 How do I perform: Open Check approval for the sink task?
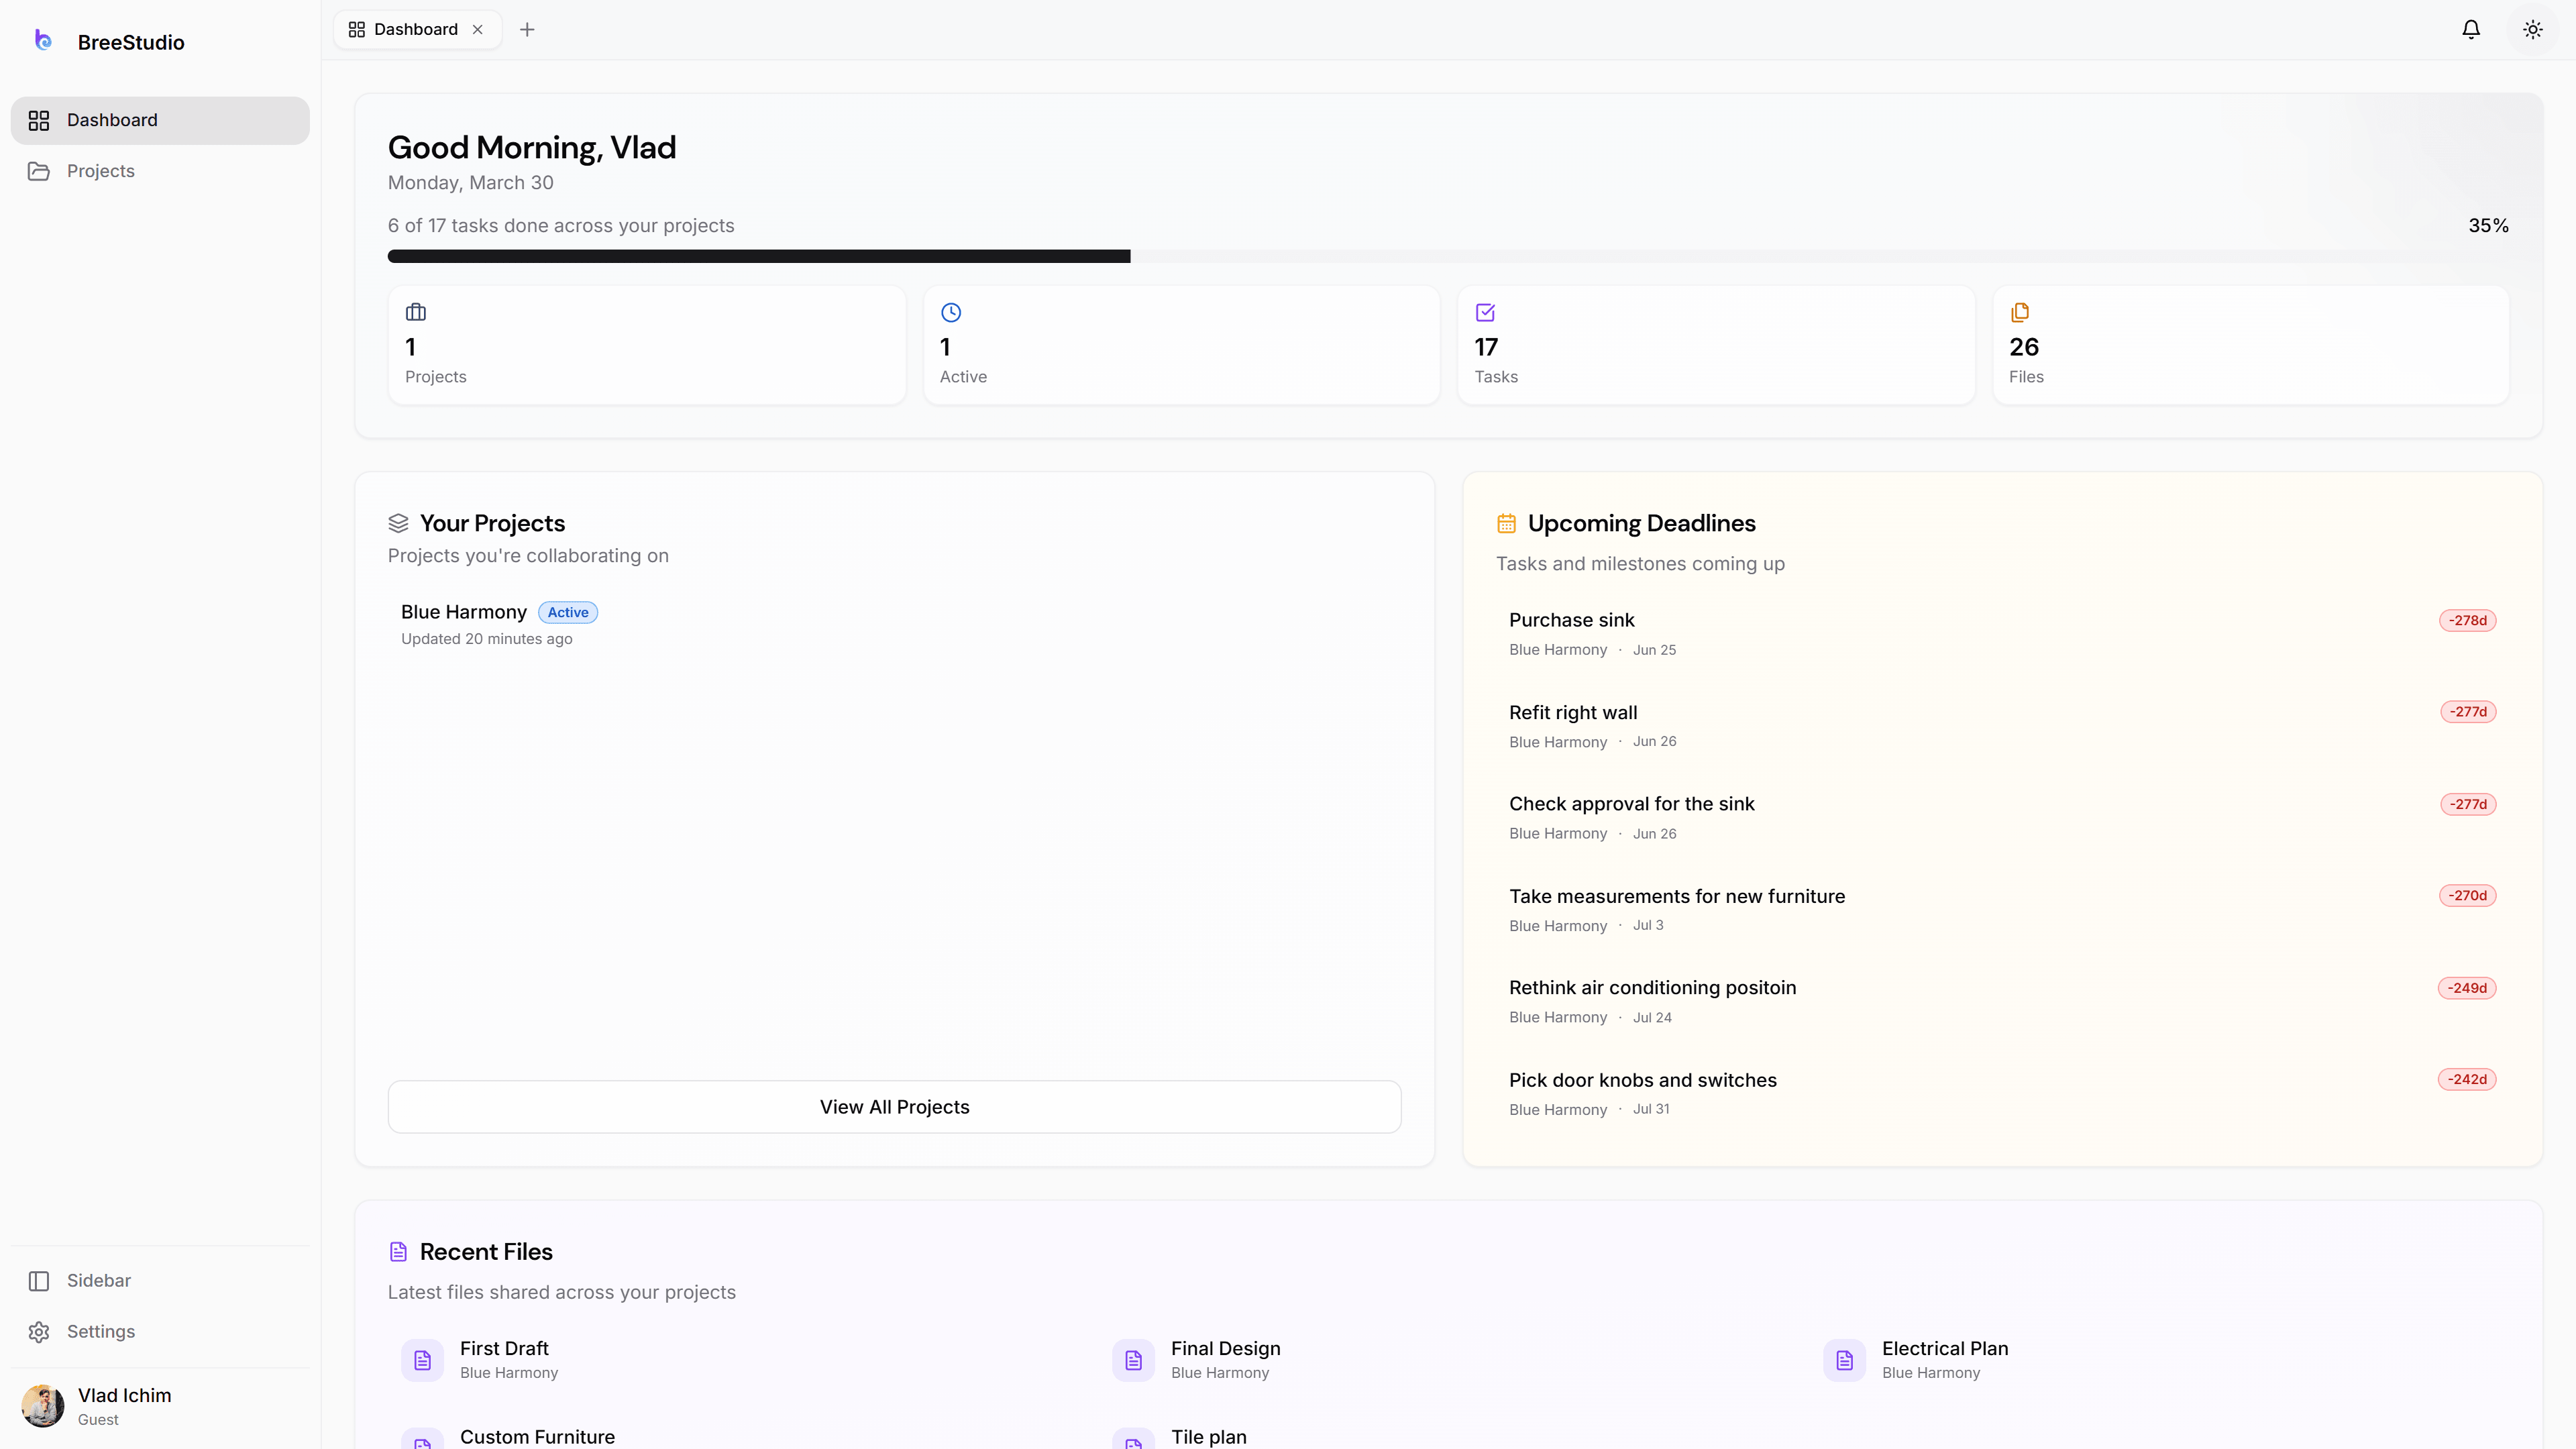(x=2002, y=818)
